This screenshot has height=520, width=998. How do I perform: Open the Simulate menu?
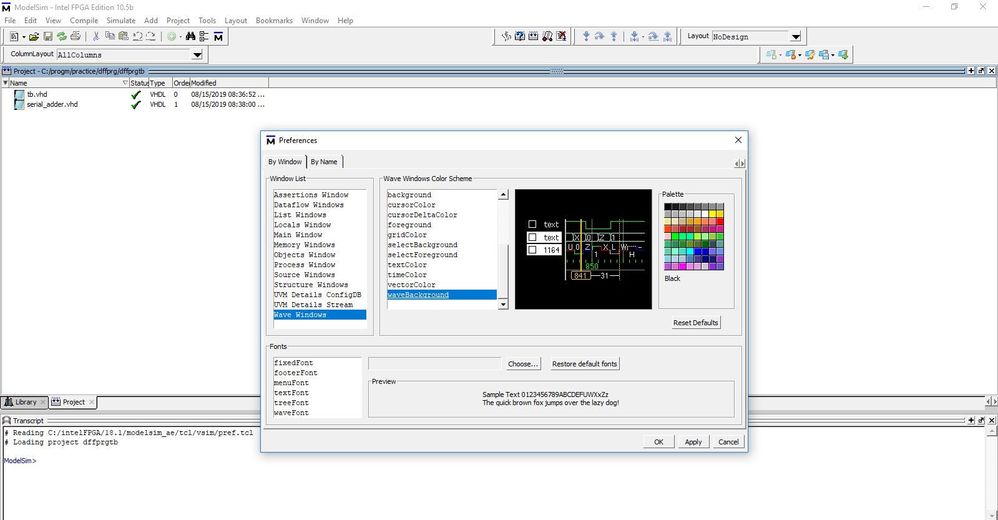(120, 20)
